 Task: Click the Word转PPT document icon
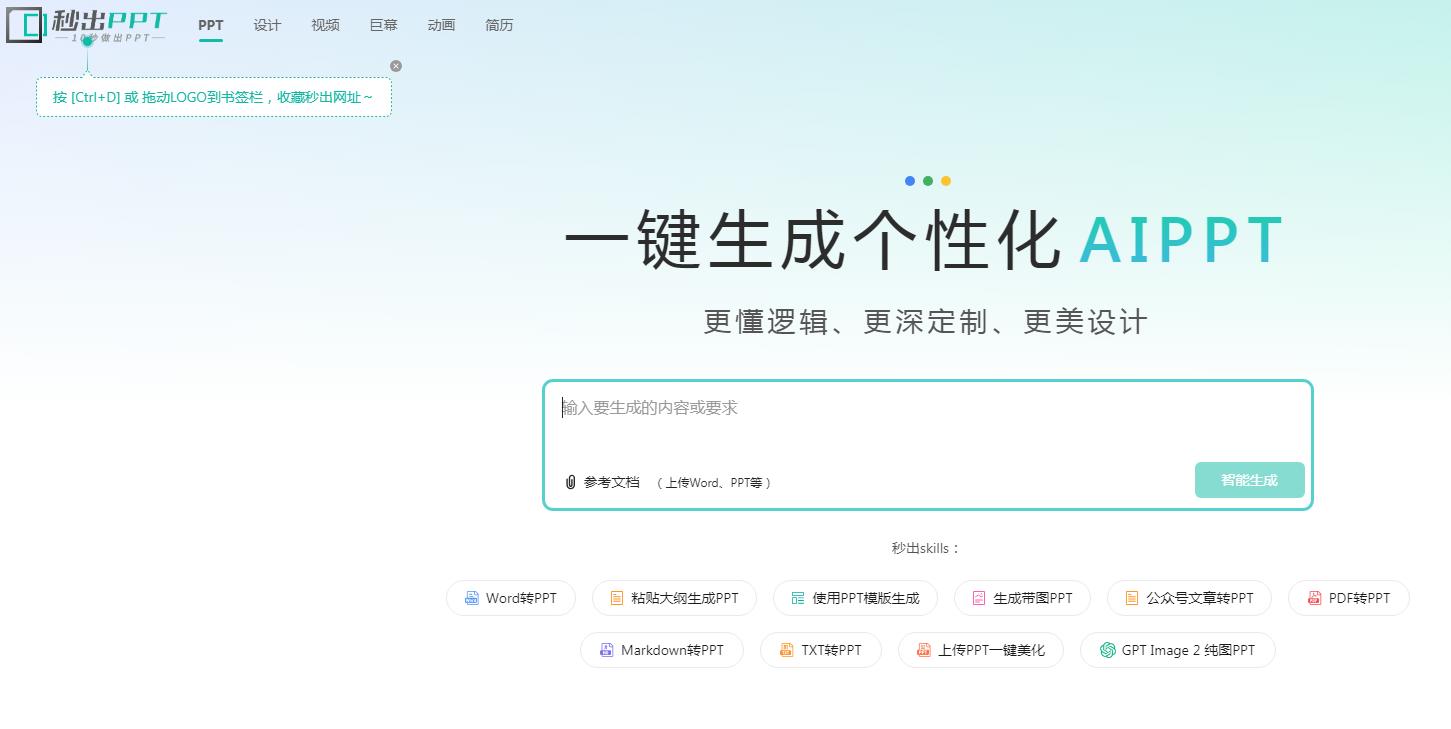pos(472,598)
